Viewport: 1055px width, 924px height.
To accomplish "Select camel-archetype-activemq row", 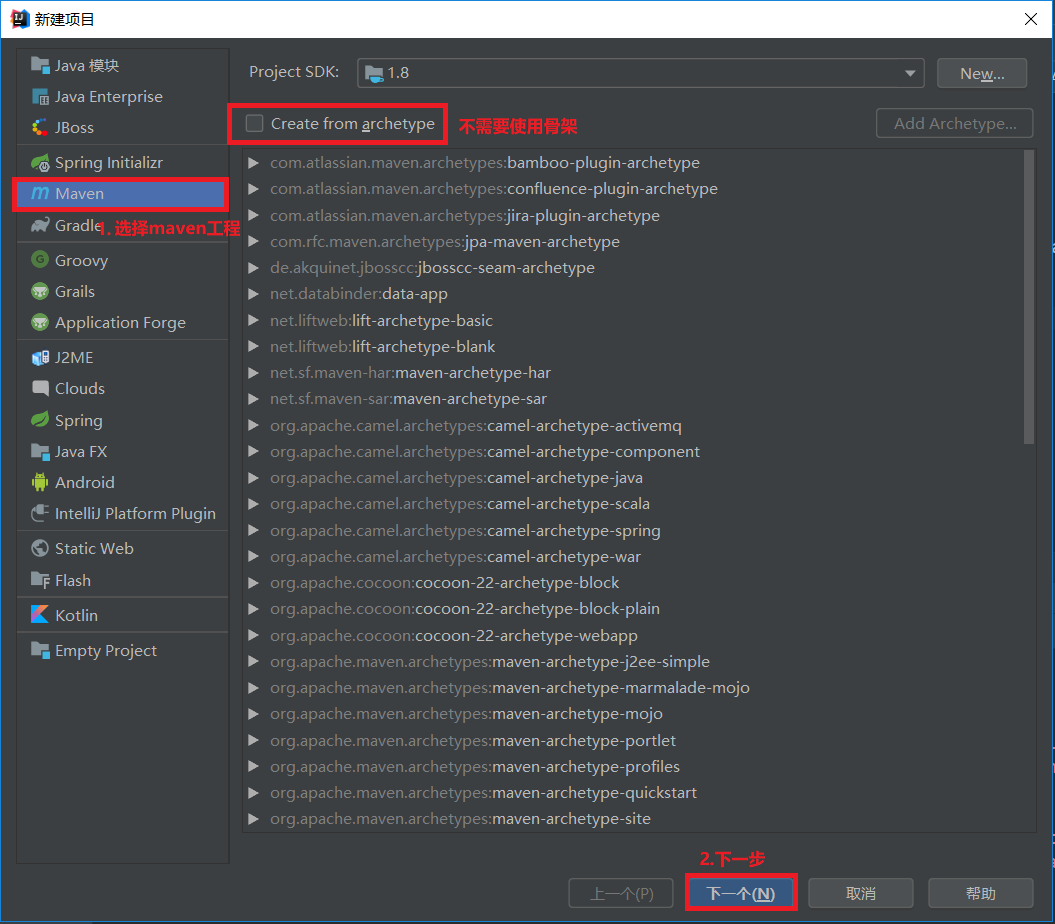I will [632, 425].
